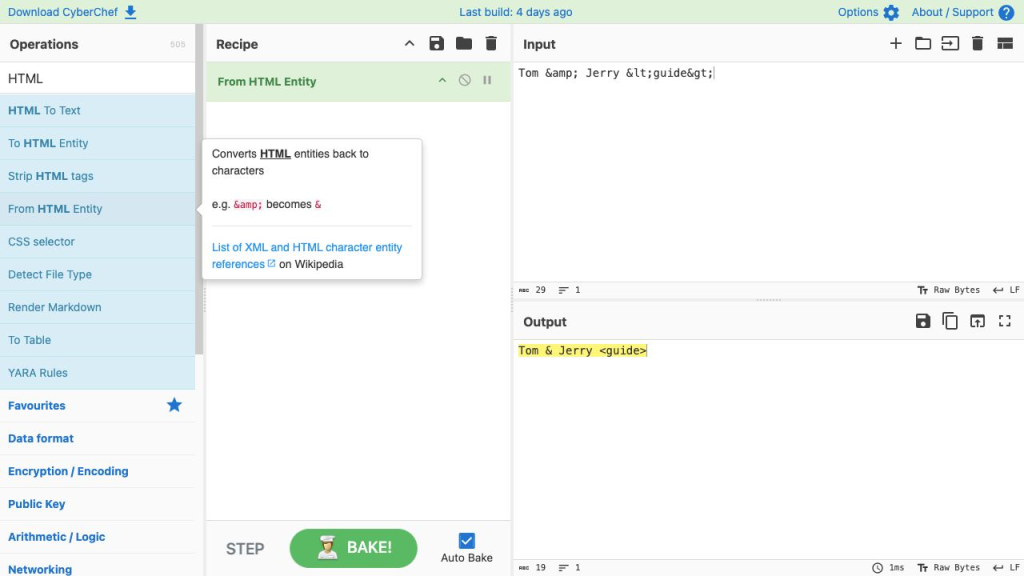
Task: Change input LF end-of-line sequence
Action: click(x=1006, y=290)
